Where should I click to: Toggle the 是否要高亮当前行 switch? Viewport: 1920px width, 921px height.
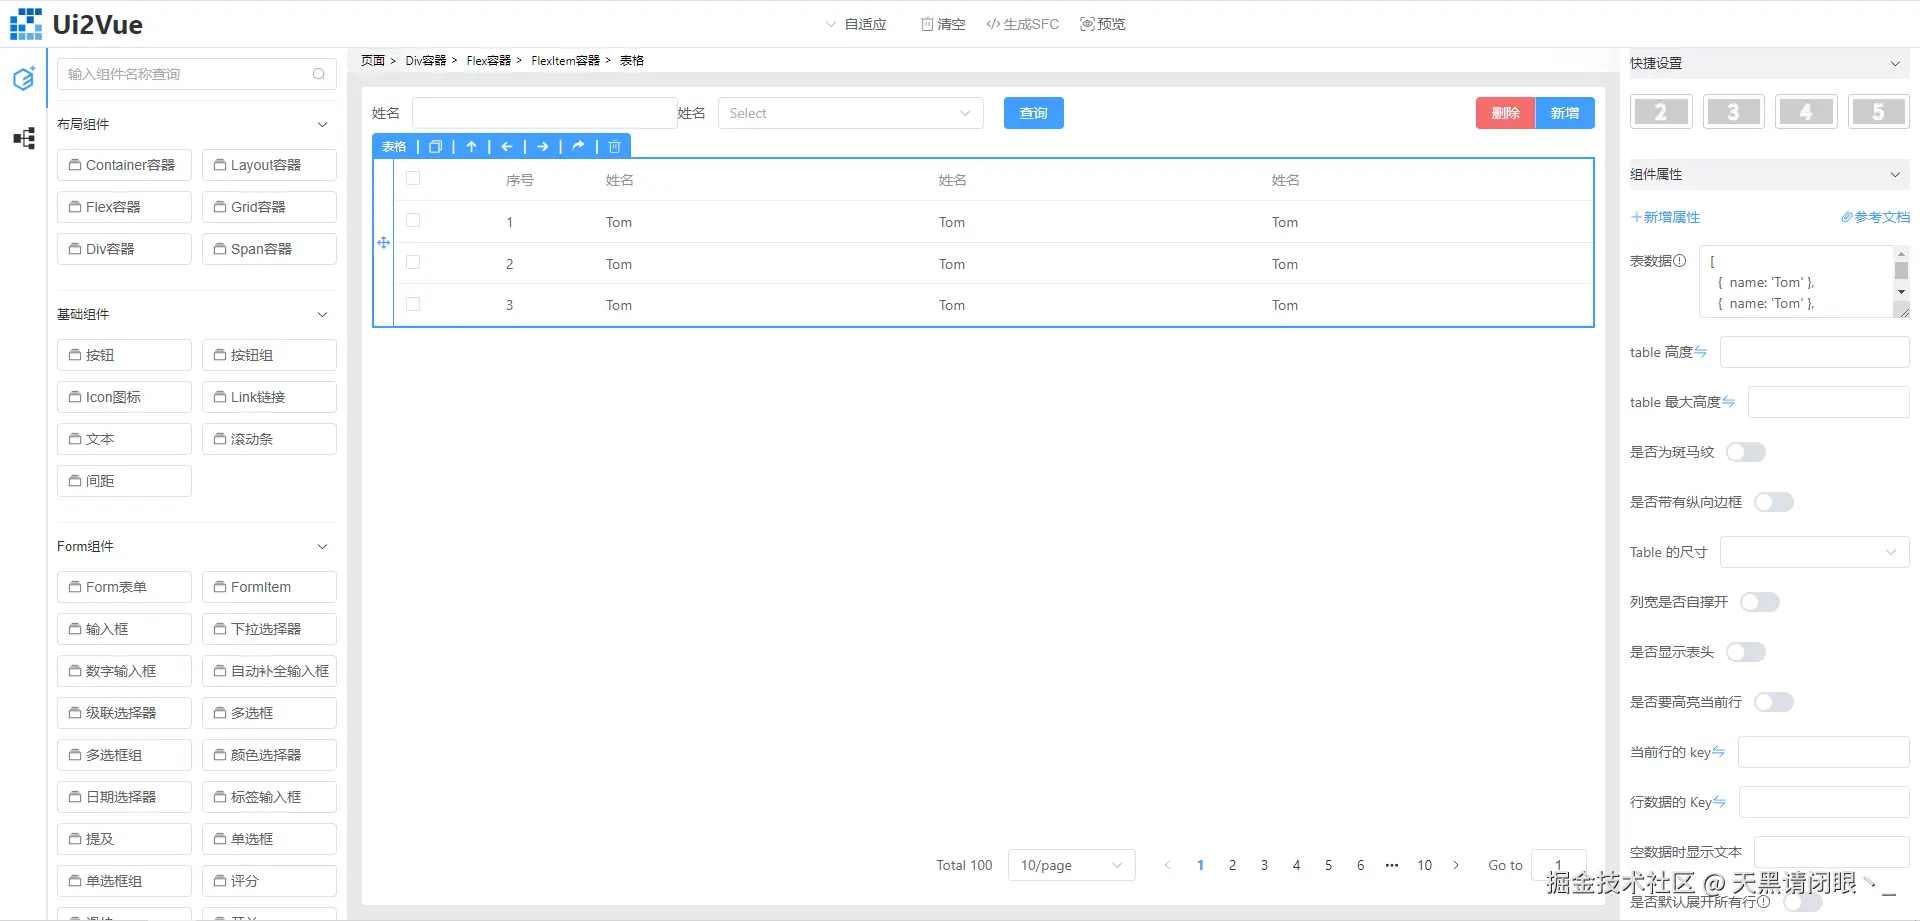[x=1774, y=702]
